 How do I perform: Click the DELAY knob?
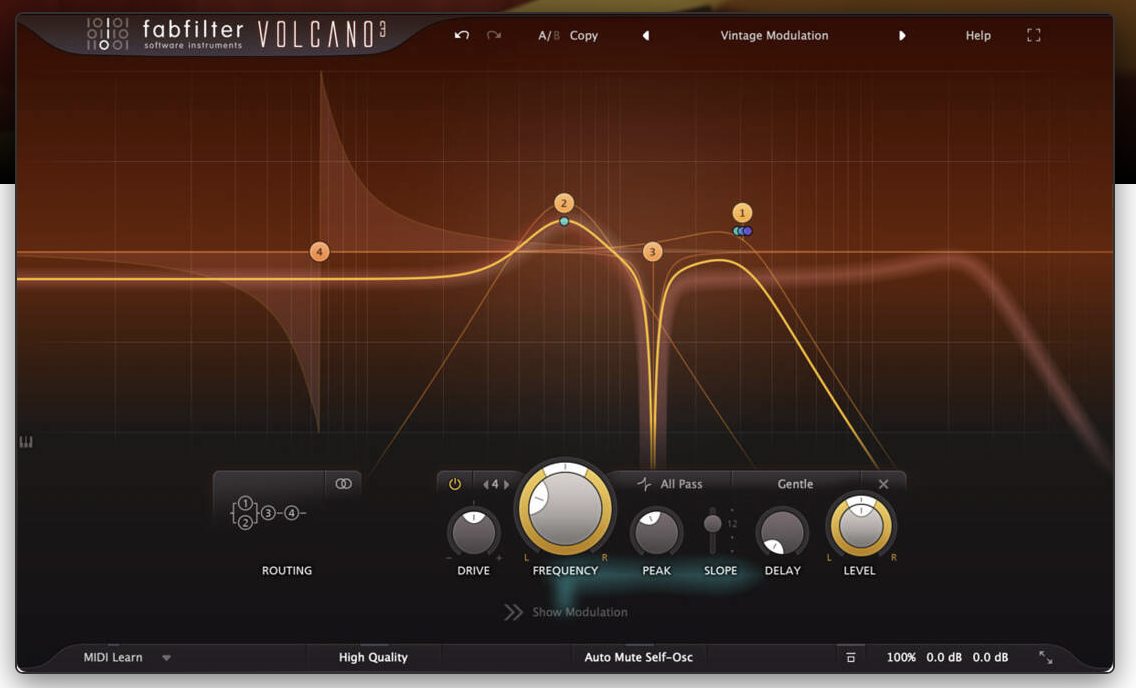782,532
